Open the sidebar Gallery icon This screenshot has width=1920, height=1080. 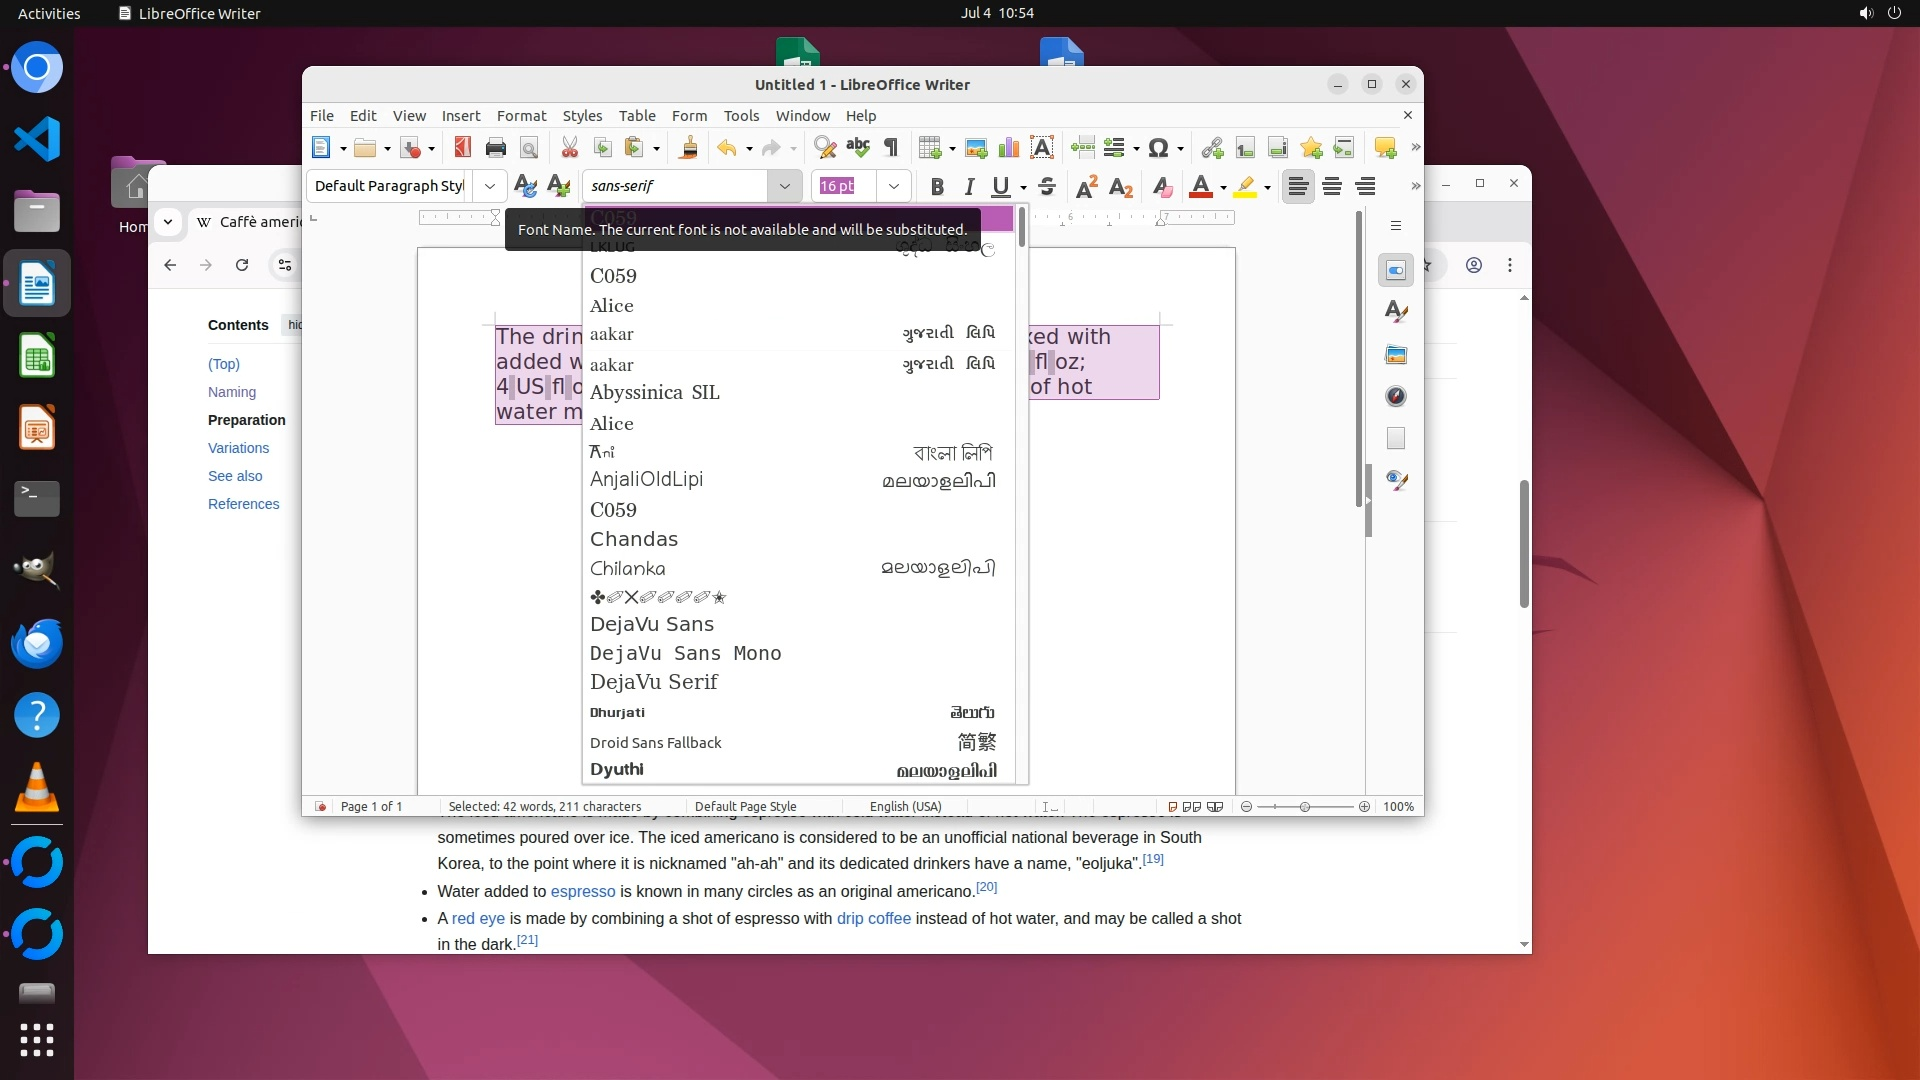tap(1396, 354)
